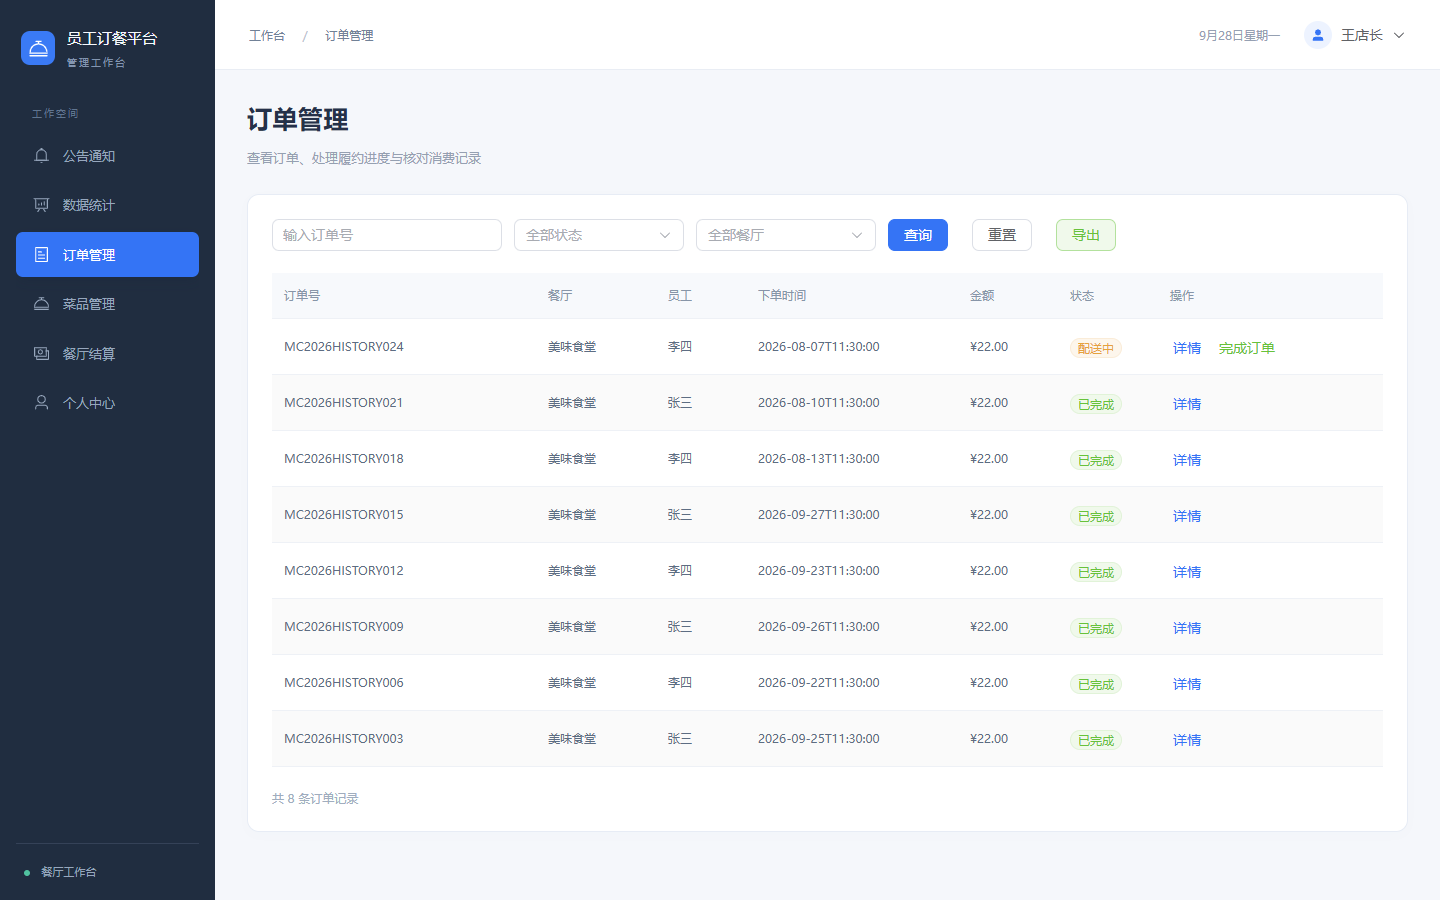Open 详情 for order MC2026HISTORY021

[x=1187, y=404]
